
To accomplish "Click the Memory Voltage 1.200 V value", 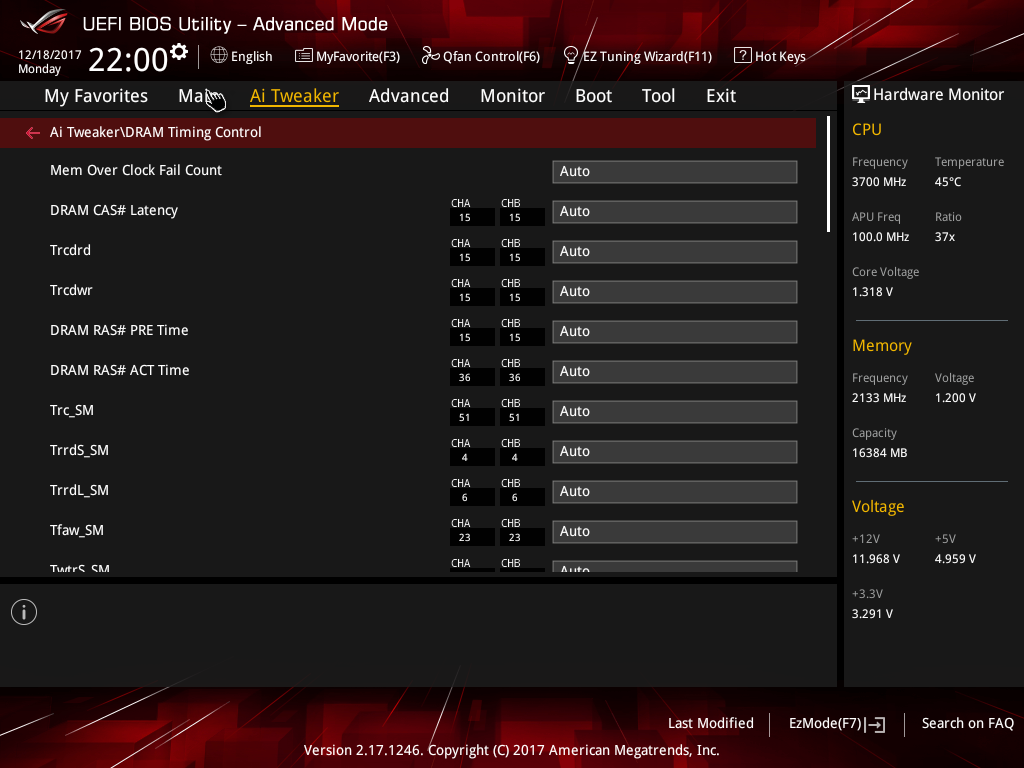I will tap(955, 398).
